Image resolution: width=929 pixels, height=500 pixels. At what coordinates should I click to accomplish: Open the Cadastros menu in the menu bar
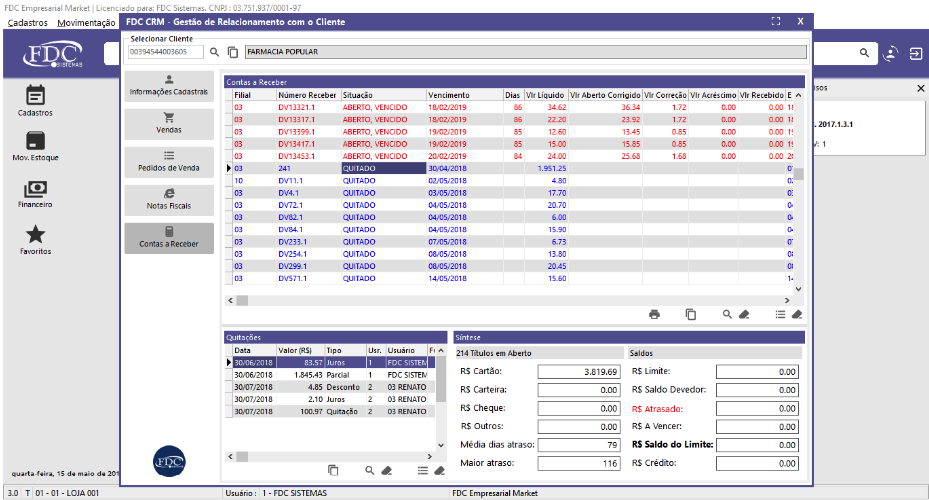(x=27, y=23)
